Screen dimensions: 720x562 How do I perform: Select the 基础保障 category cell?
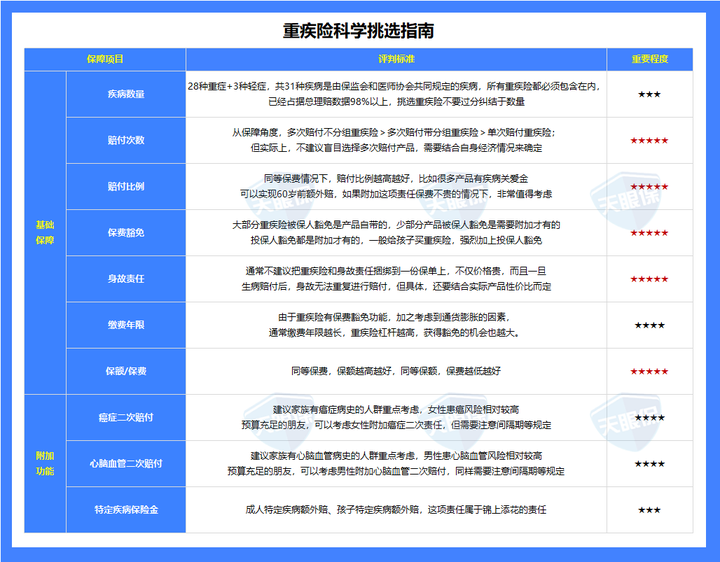[x=43, y=232]
